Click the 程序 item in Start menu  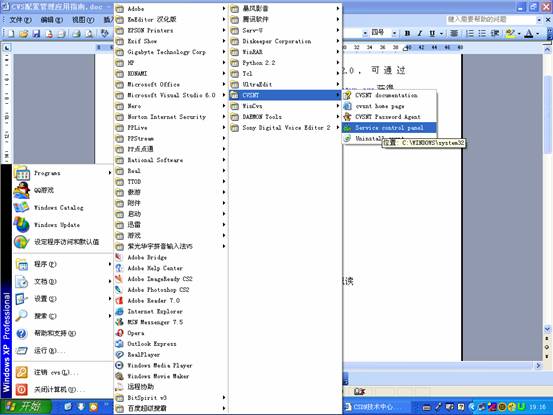[63, 264]
